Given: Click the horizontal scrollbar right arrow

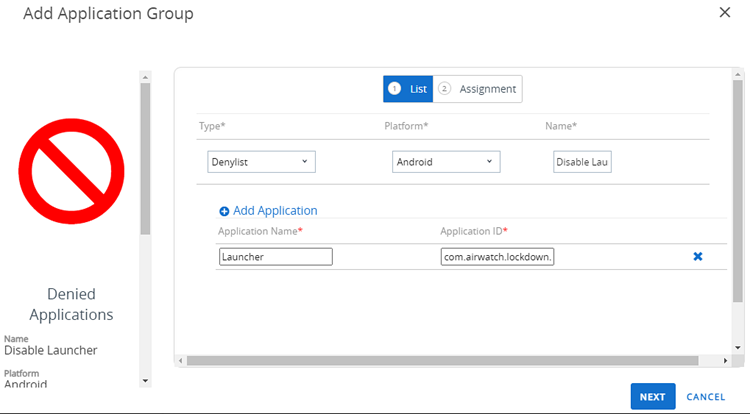Looking at the screenshot, I should [725, 360].
